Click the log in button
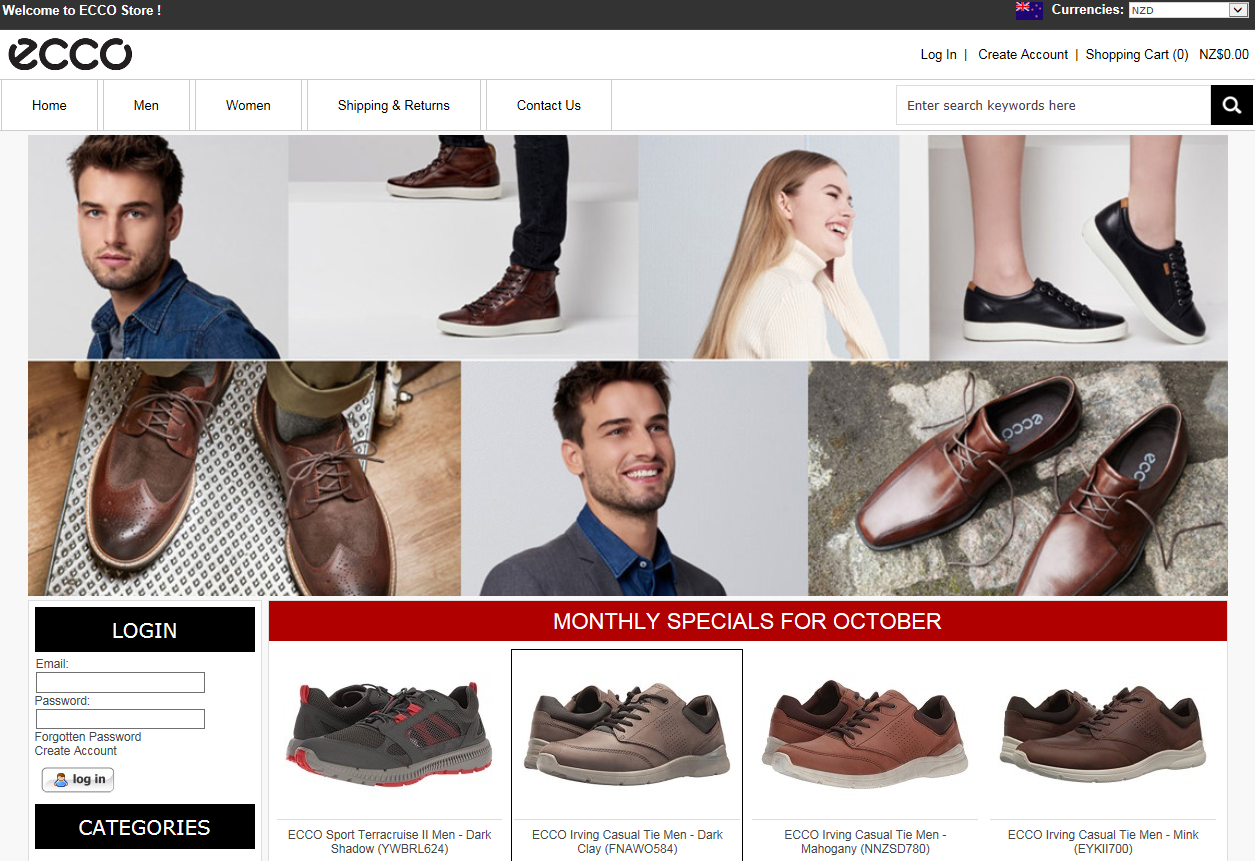The width and height of the screenshot is (1255, 861). point(78,780)
